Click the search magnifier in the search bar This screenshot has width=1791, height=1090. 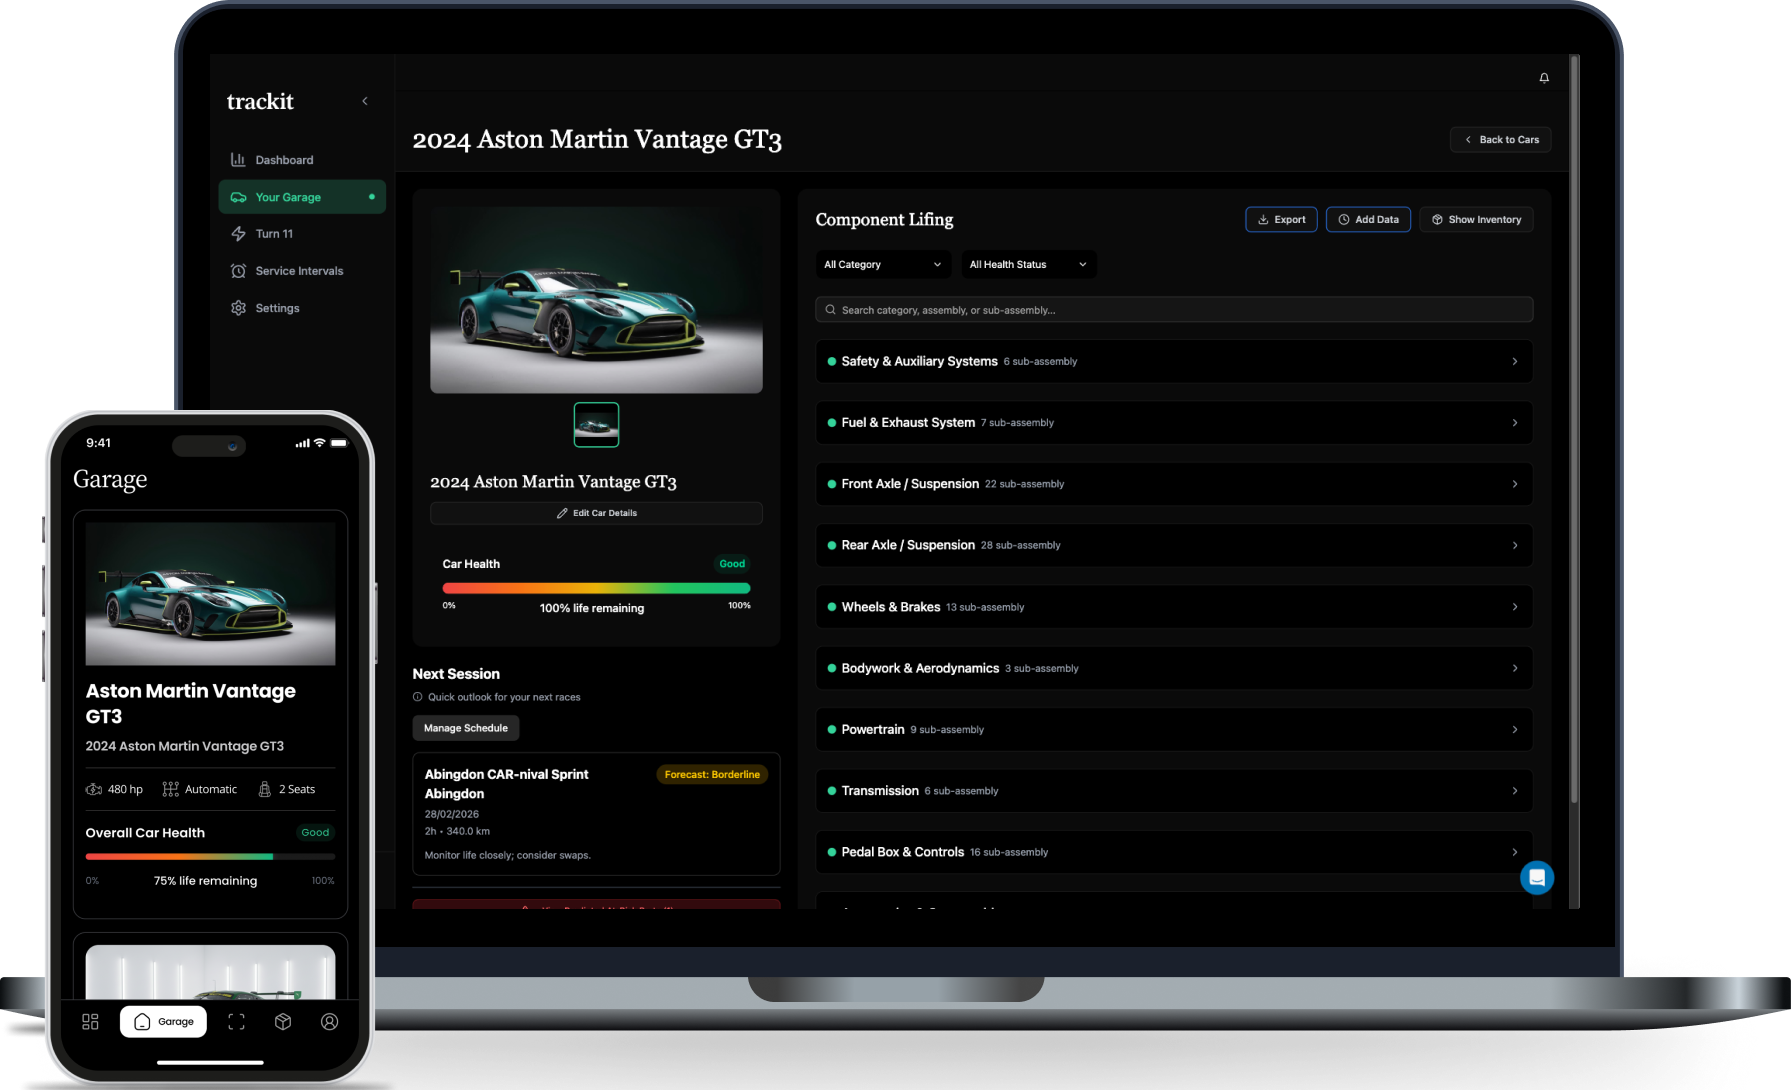(x=830, y=309)
